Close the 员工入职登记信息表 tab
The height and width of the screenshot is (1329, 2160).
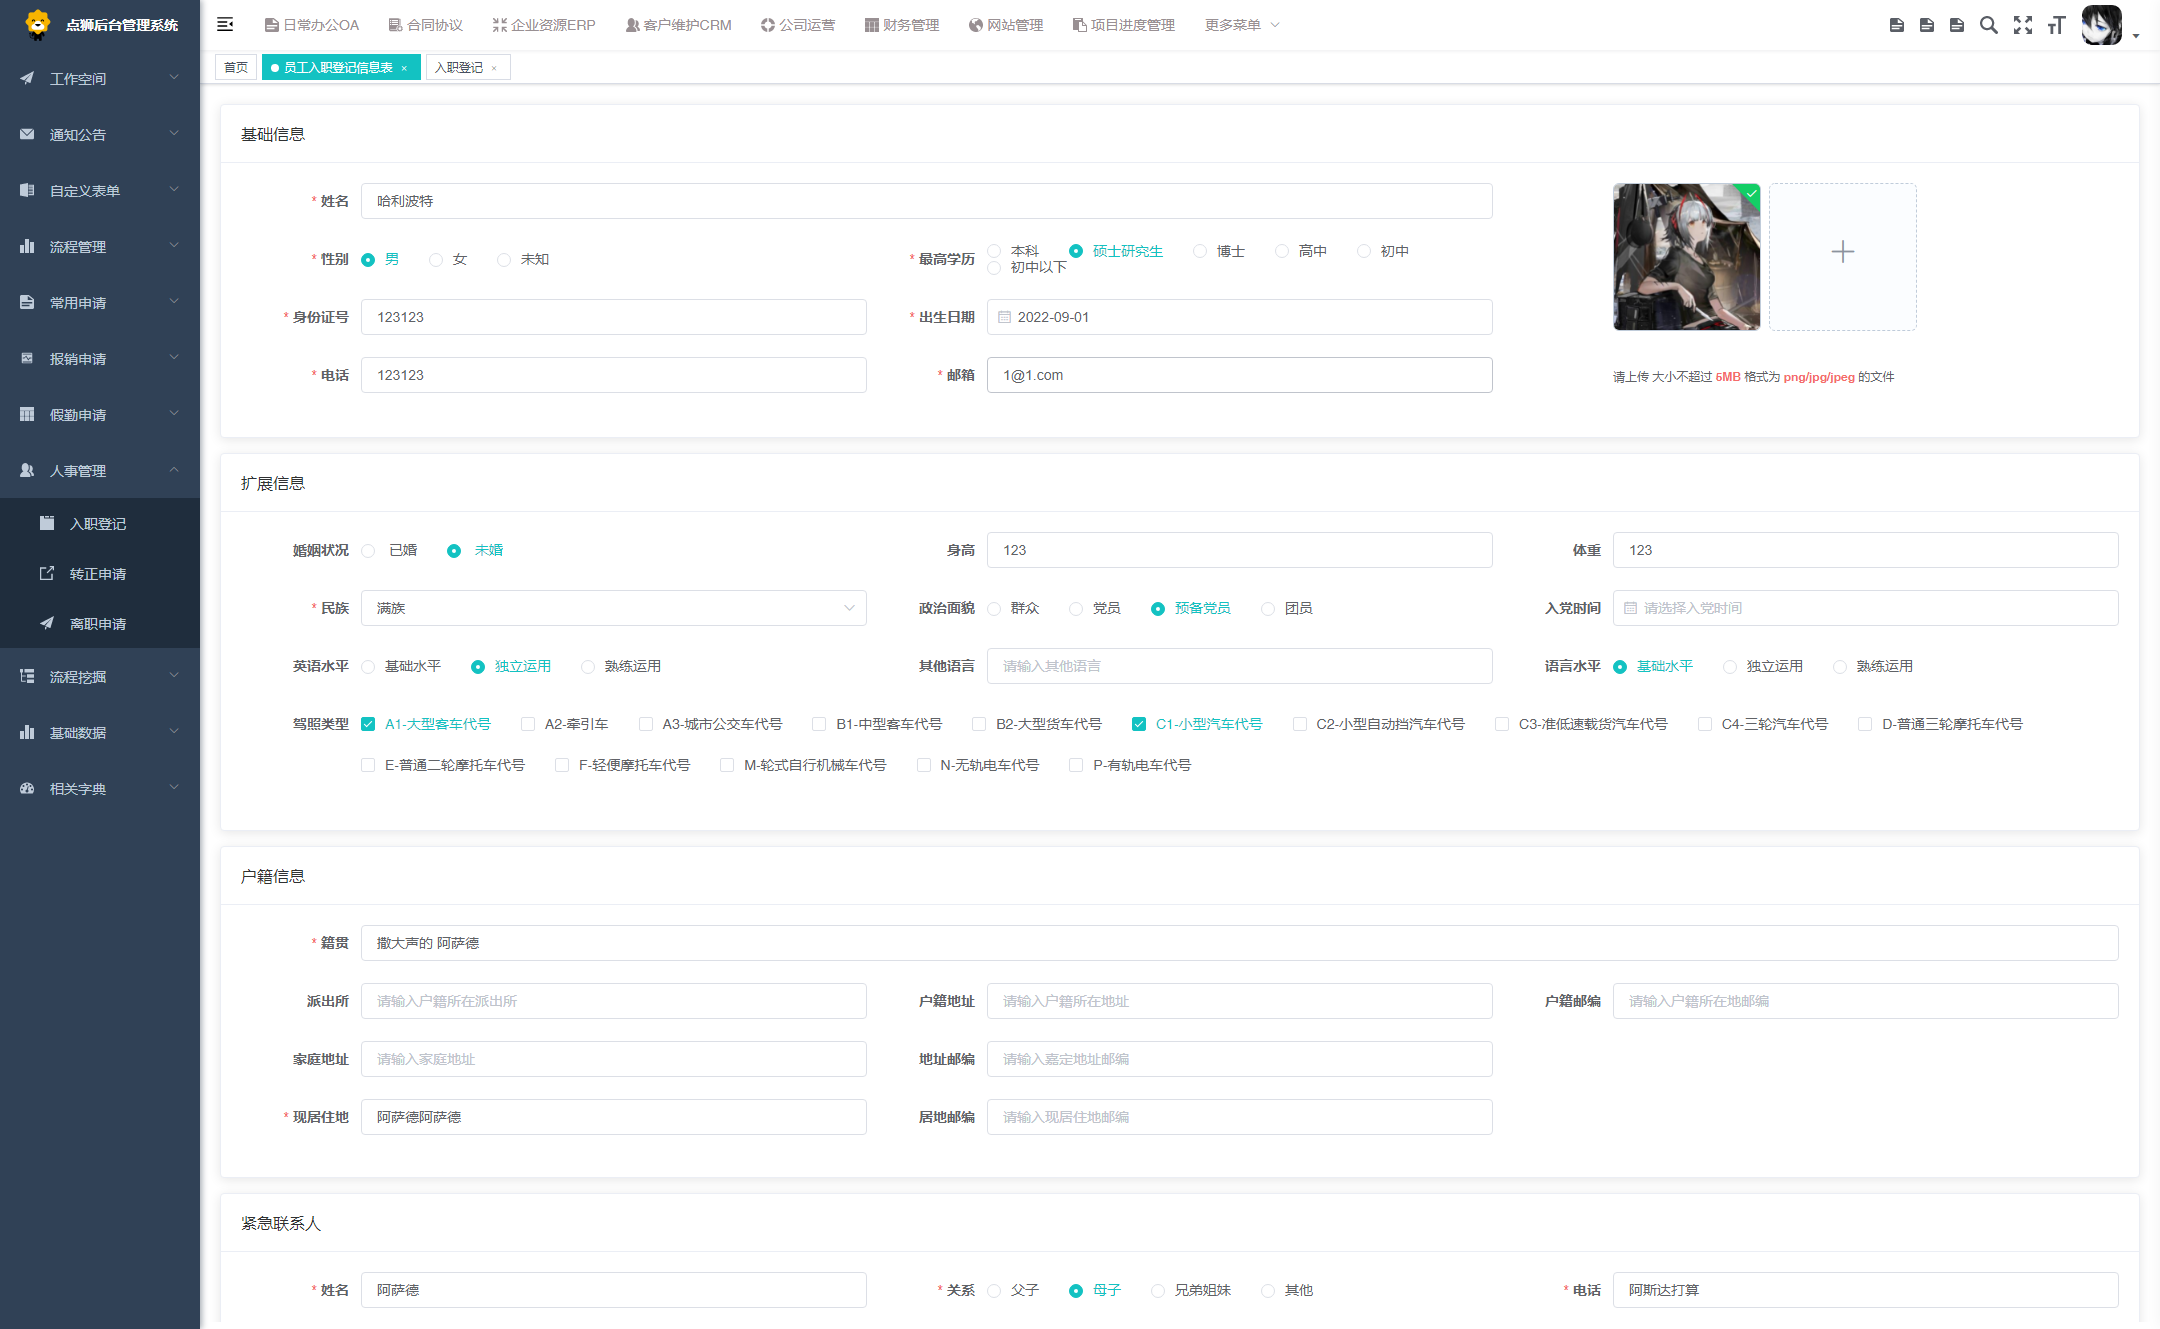[x=404, y=68]
